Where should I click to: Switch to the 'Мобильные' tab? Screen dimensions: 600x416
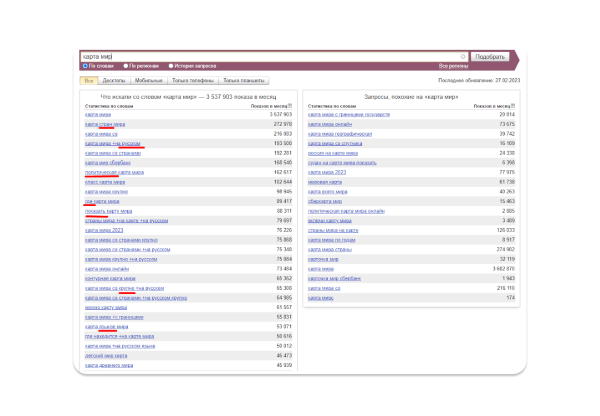tap(148, 80)
